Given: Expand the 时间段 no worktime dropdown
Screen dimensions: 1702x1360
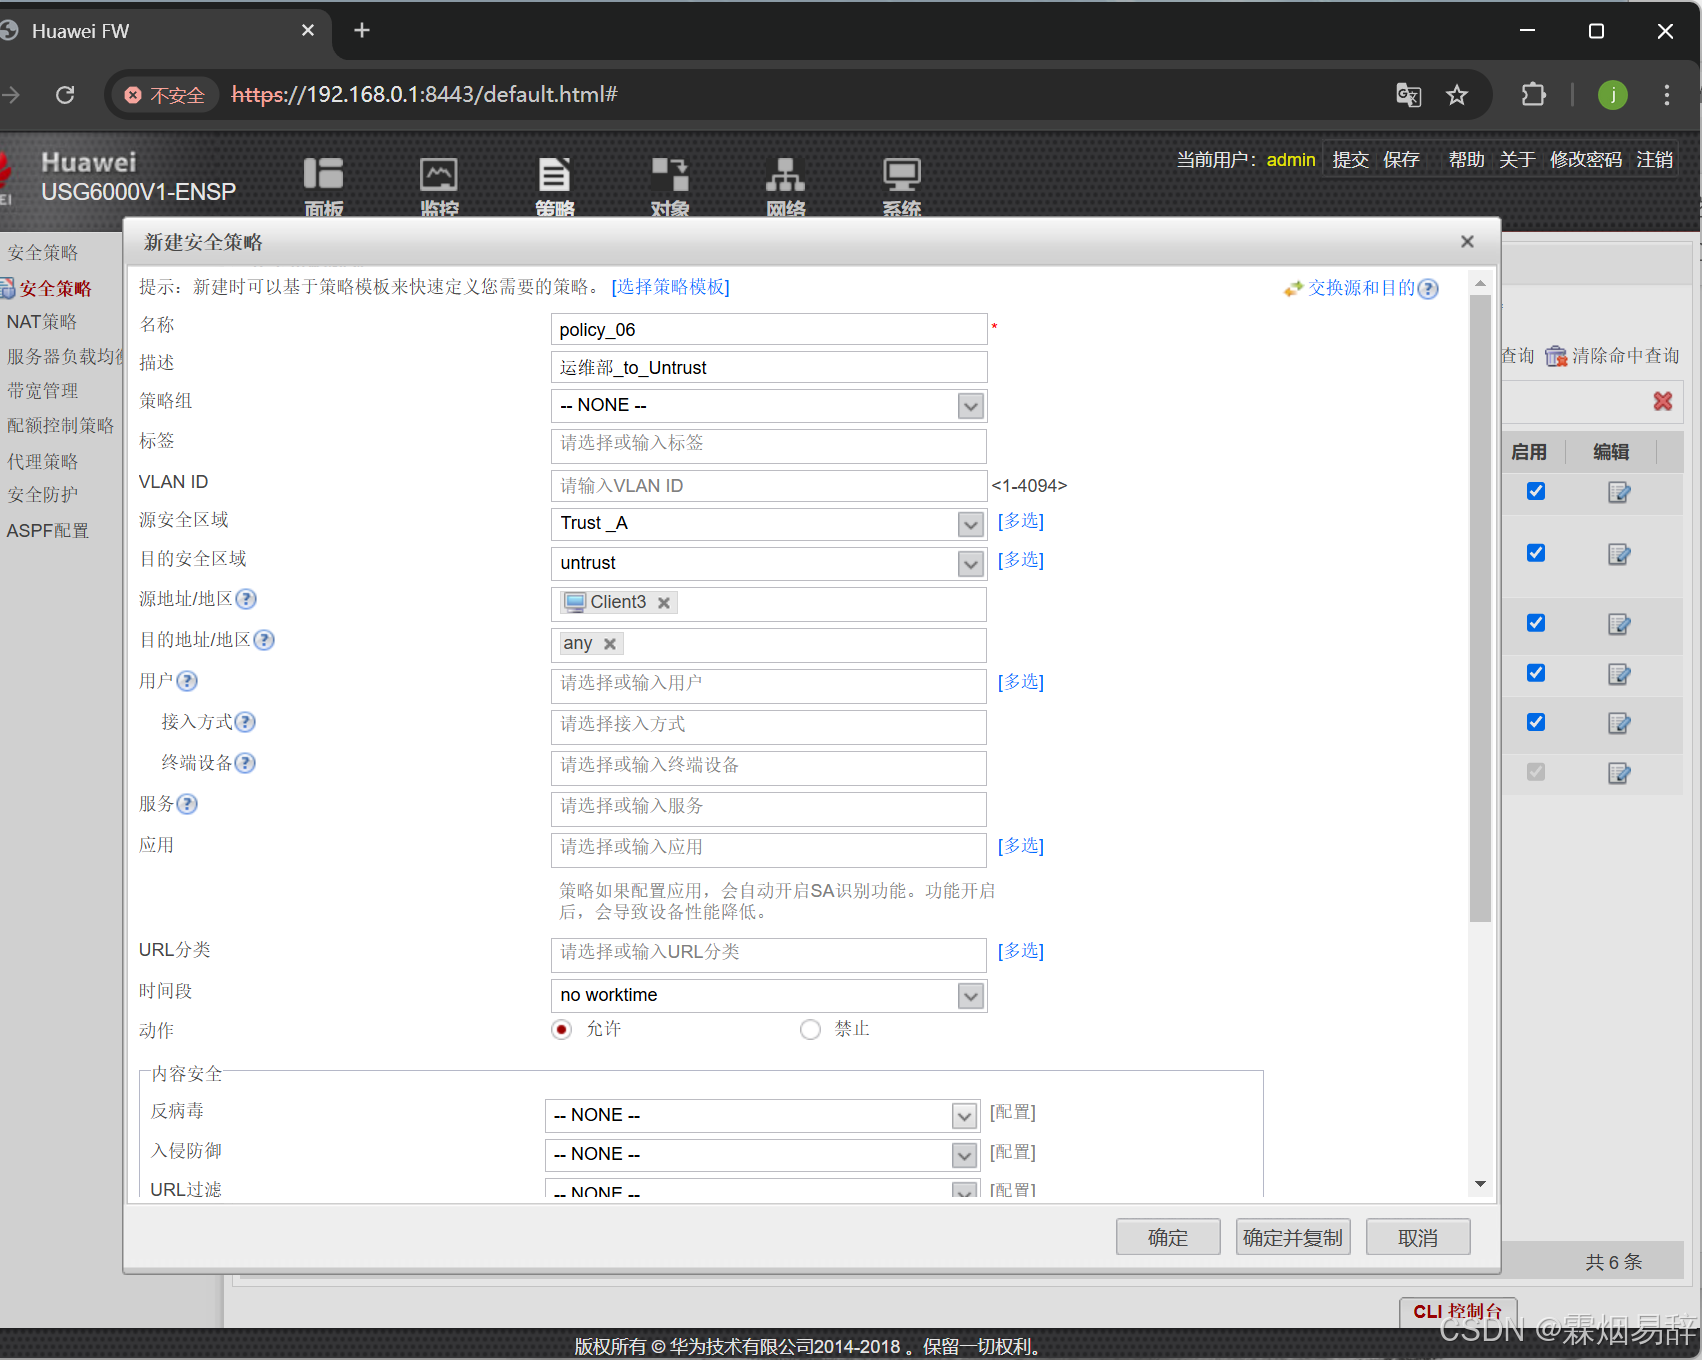Looking at the screenshot, I should [970, 996].
